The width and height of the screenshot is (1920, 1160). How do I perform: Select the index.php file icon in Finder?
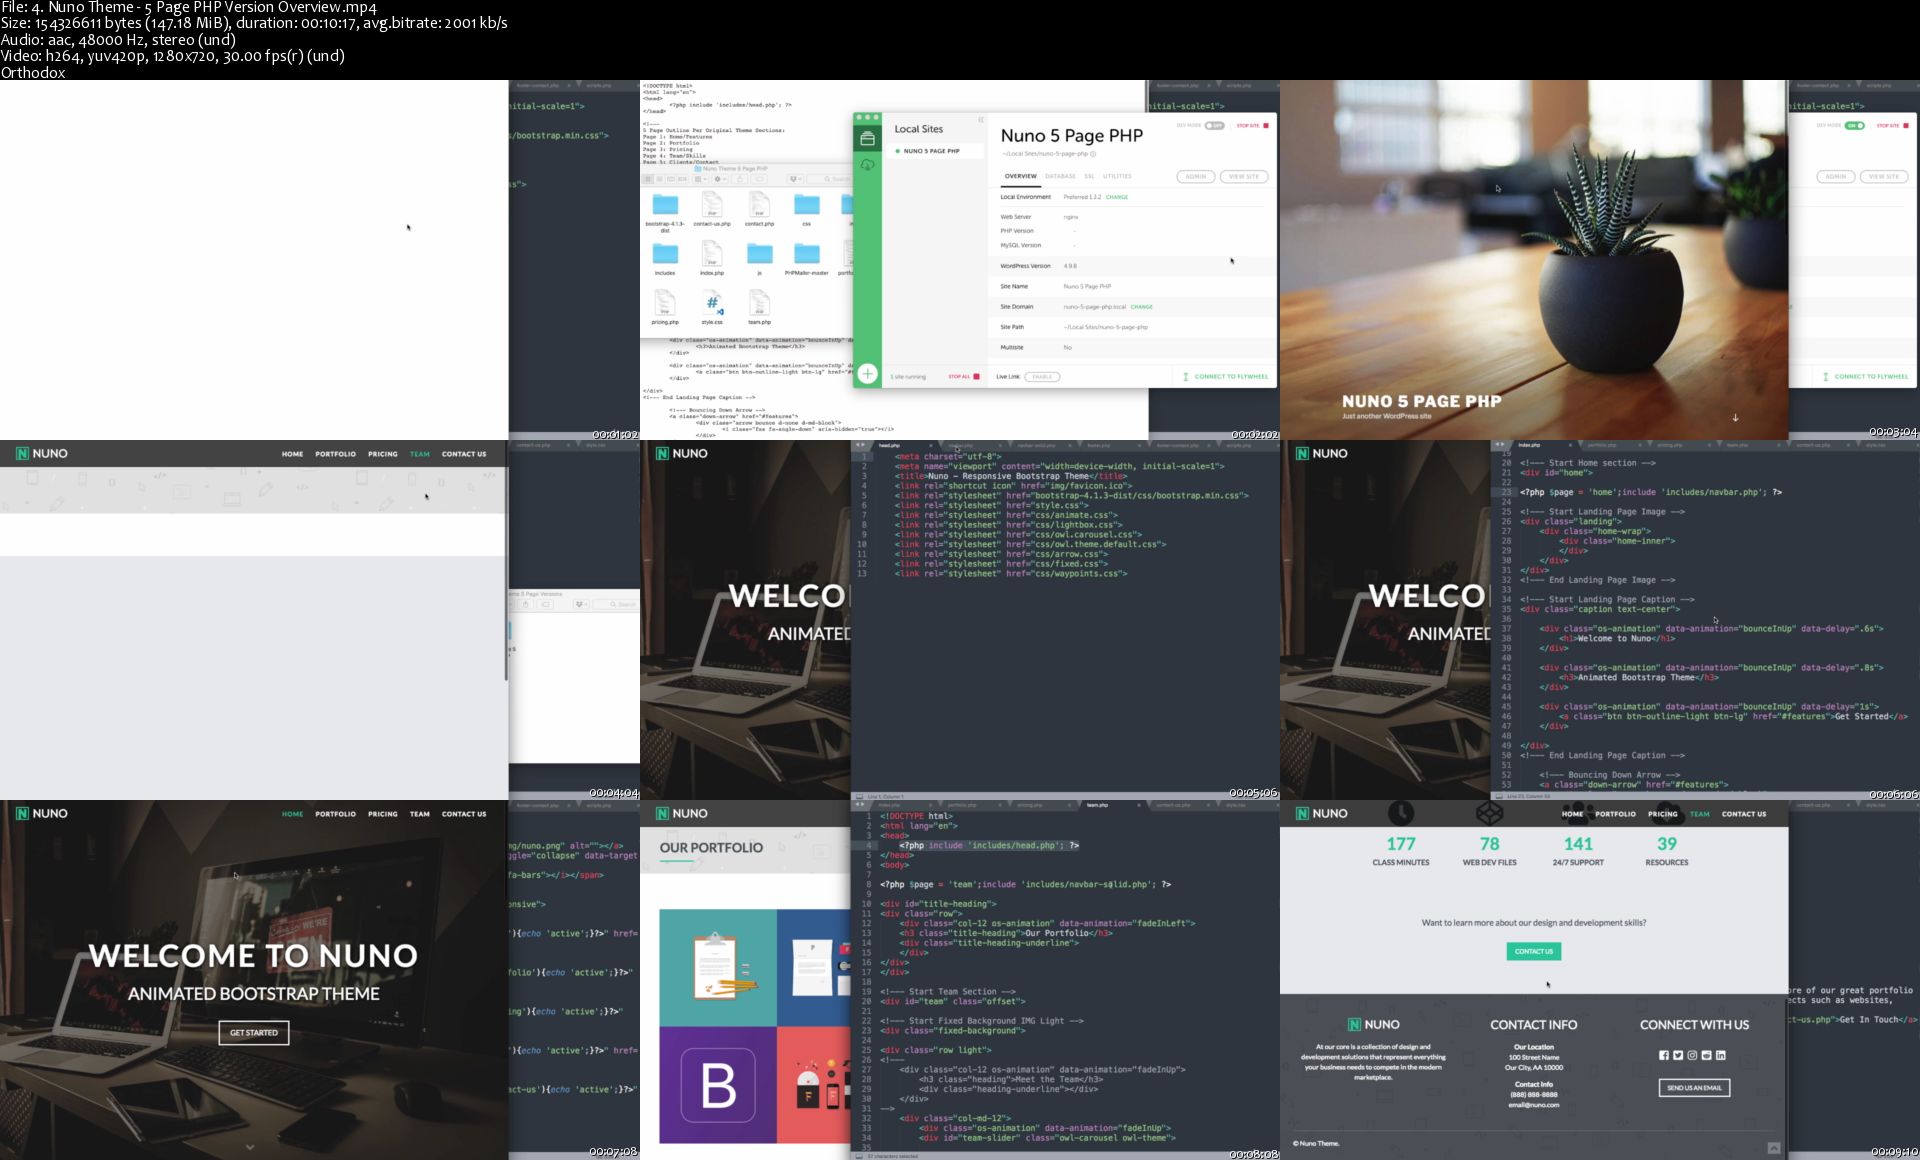[x=712, y=254]
